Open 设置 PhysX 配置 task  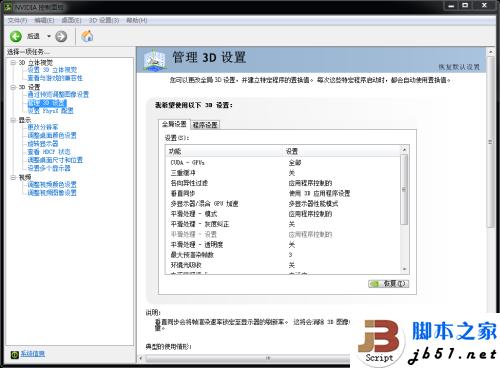coord(50,111)
